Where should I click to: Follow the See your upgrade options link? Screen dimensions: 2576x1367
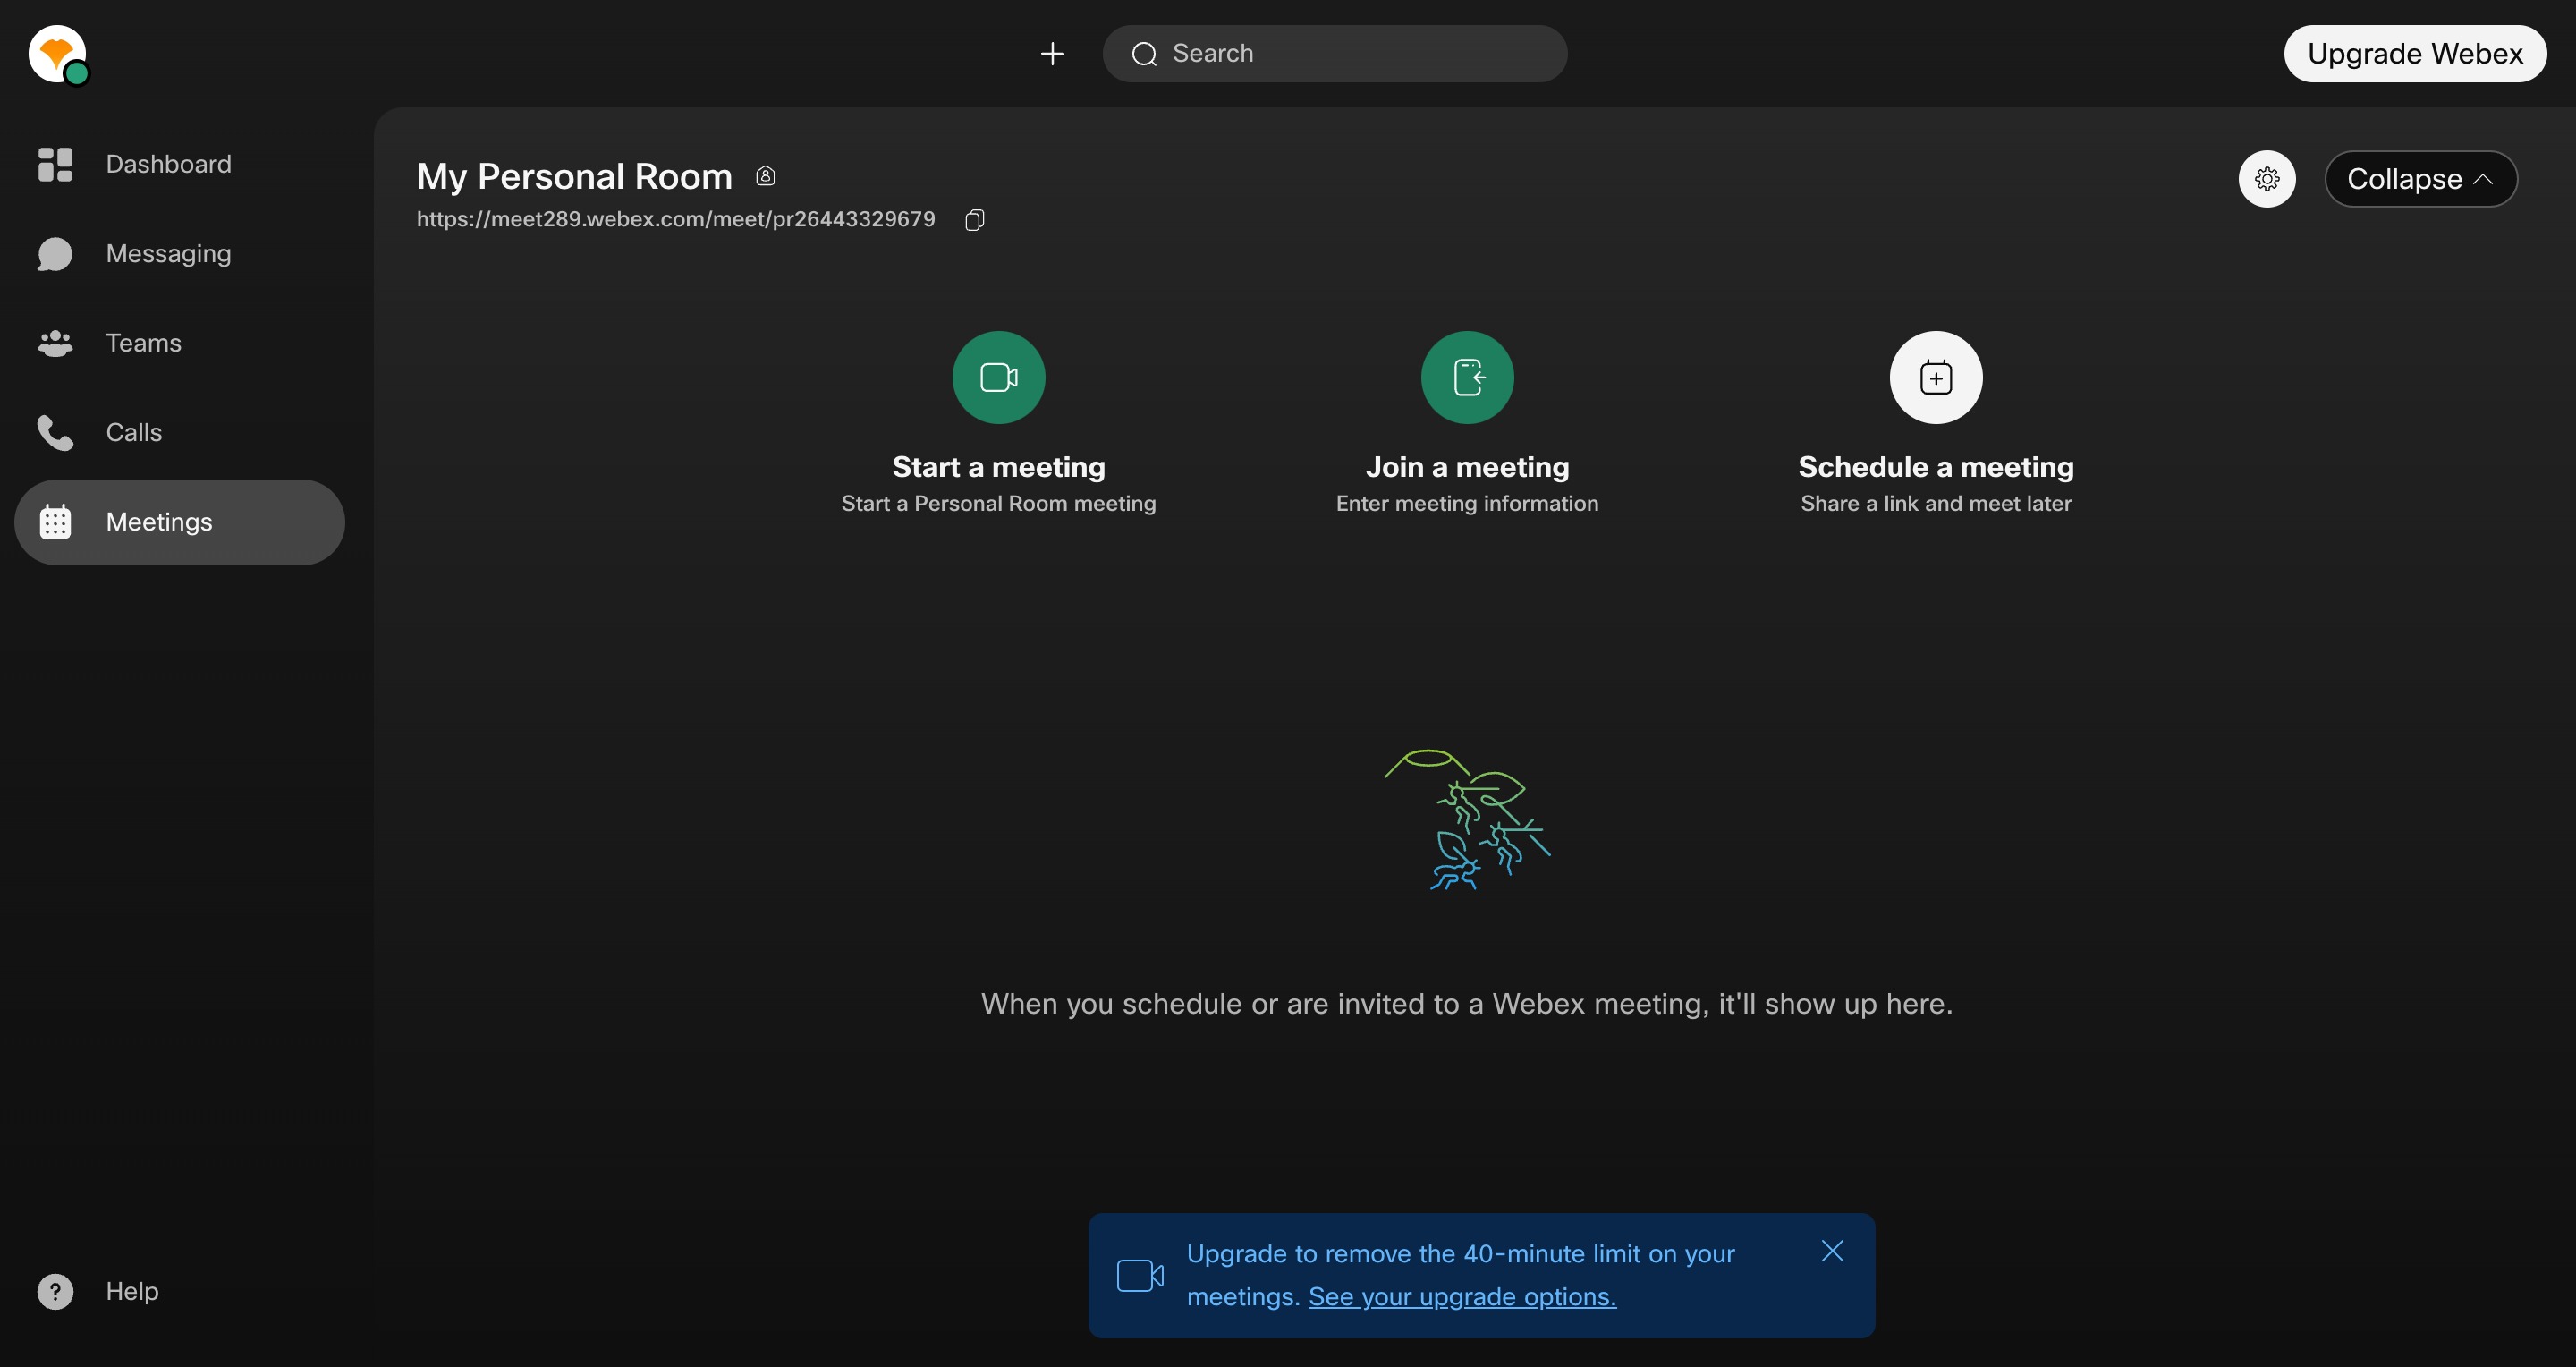1462,1297
